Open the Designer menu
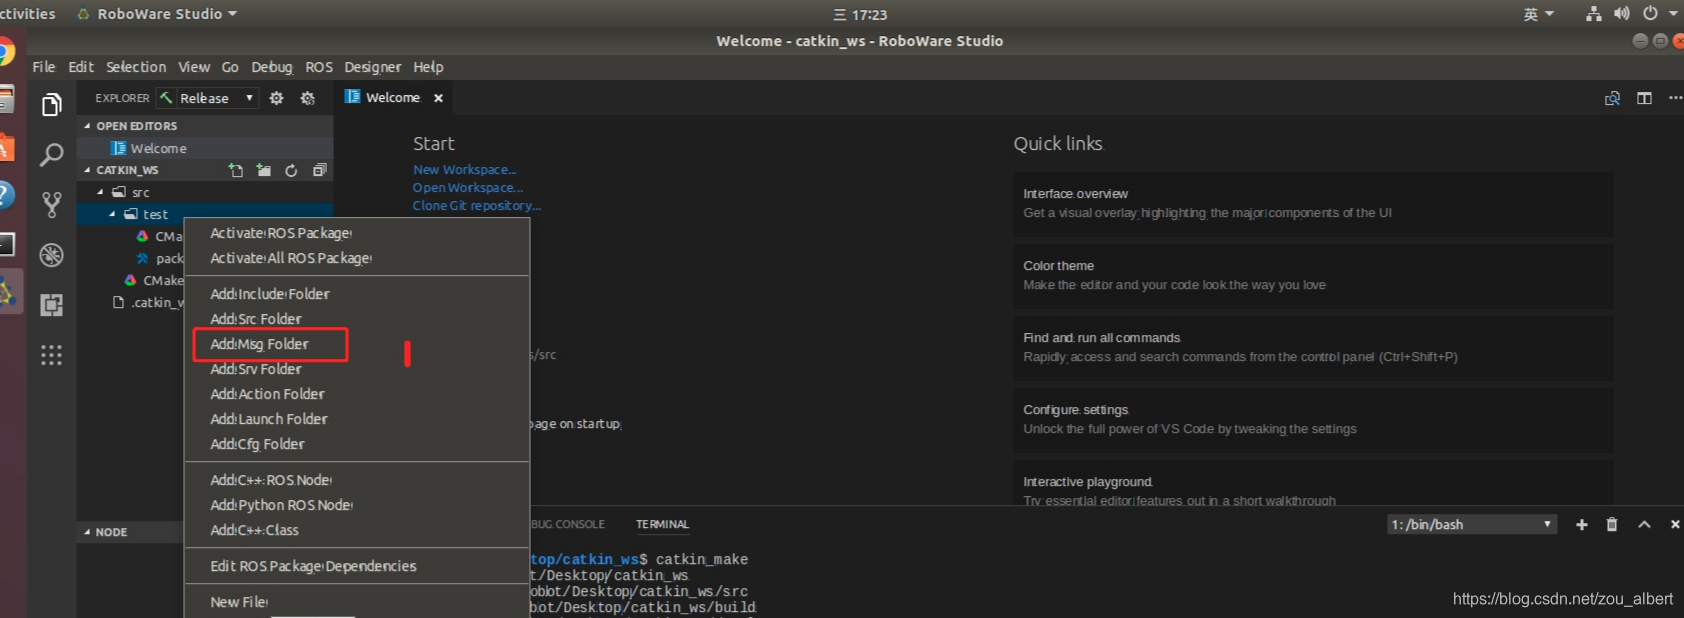The height and width of the screenshot is (618, 1684). (x=372, y=67)
